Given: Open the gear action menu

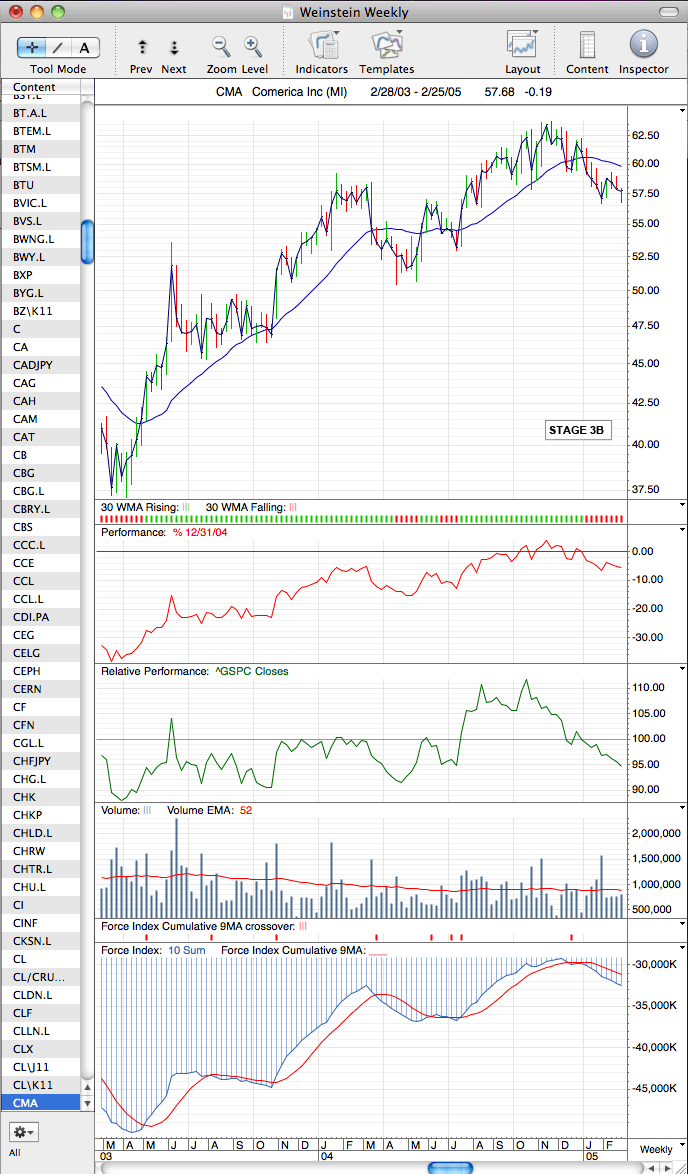Looking at the screenshot, I should [x=23, y=1131].
